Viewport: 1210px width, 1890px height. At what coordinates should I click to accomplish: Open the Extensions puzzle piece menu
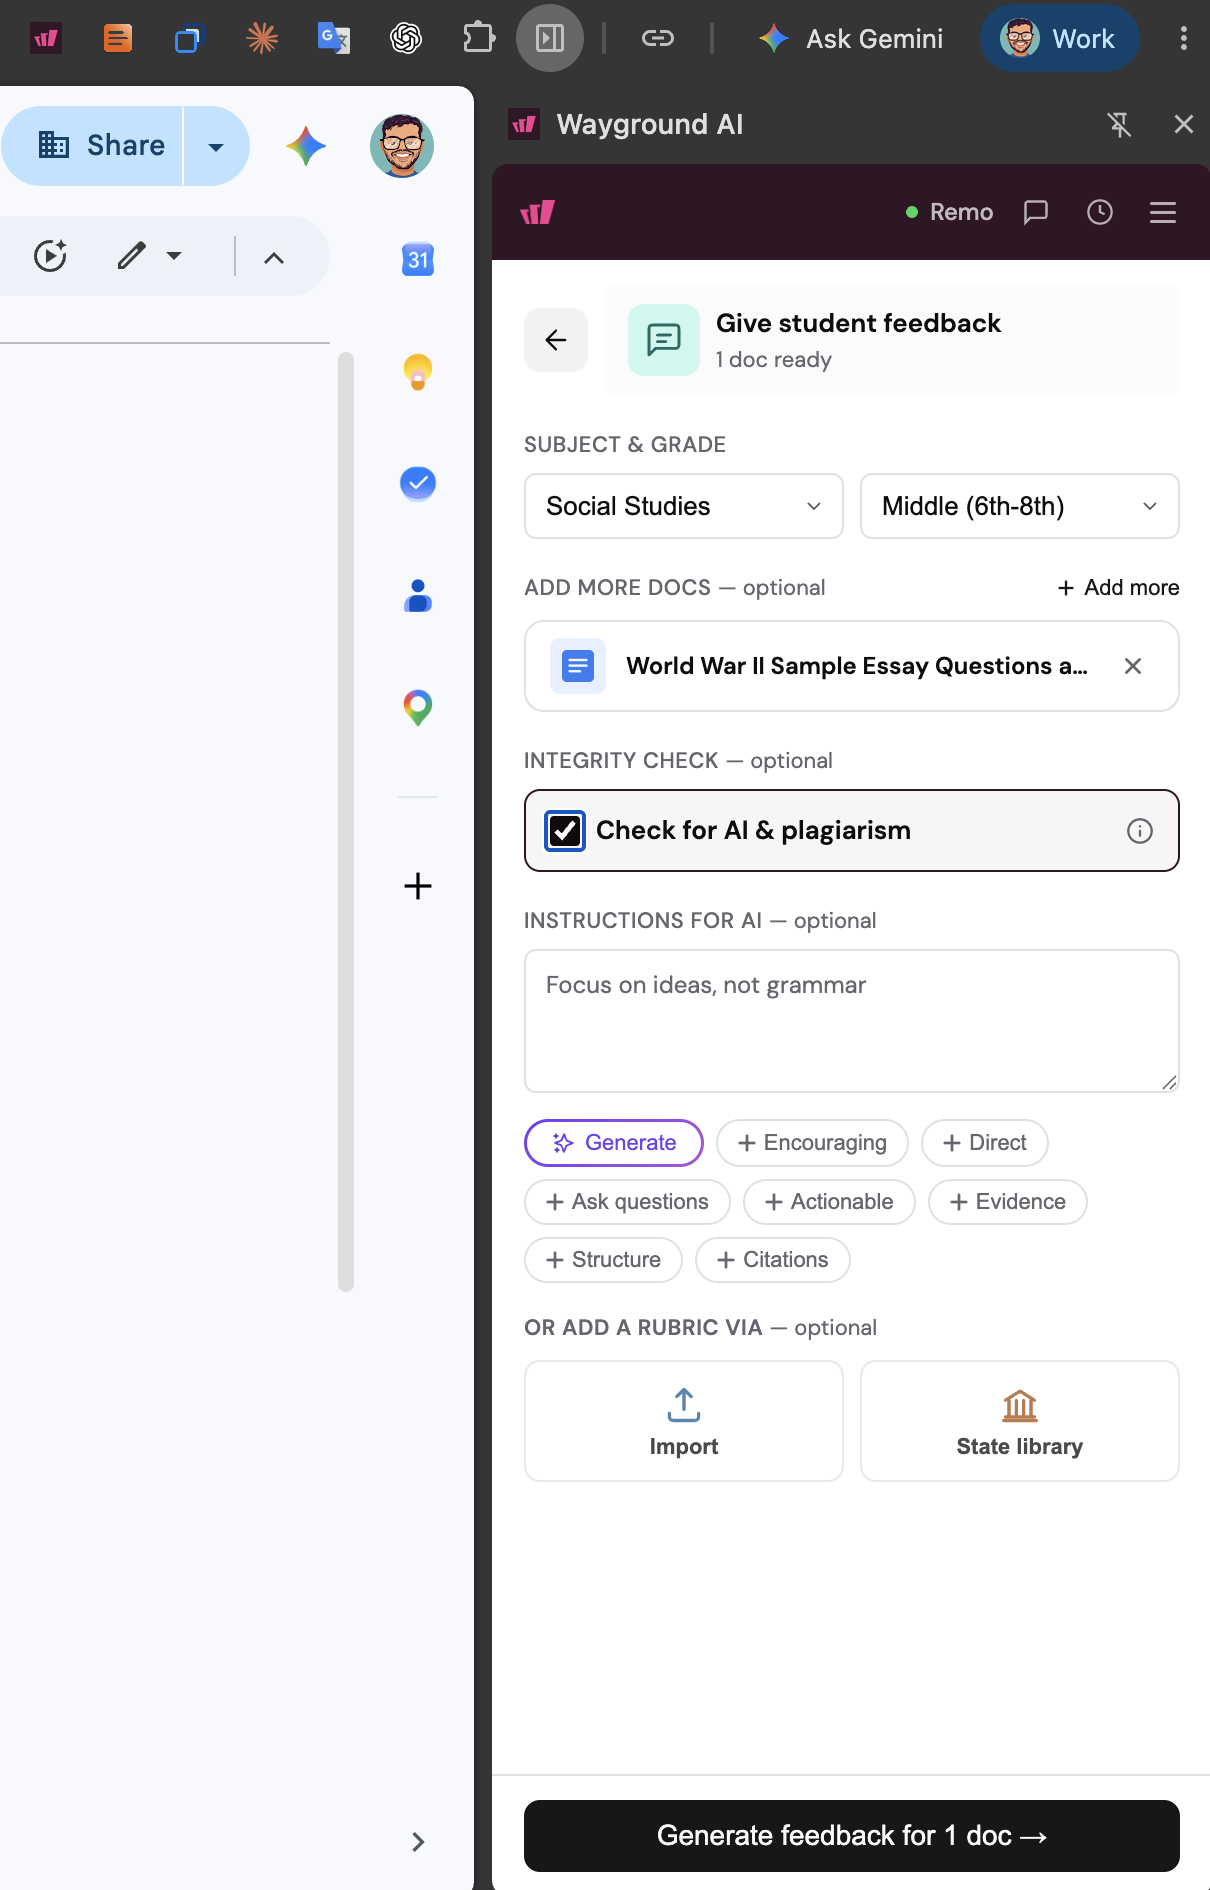click(x=479, y=39)
